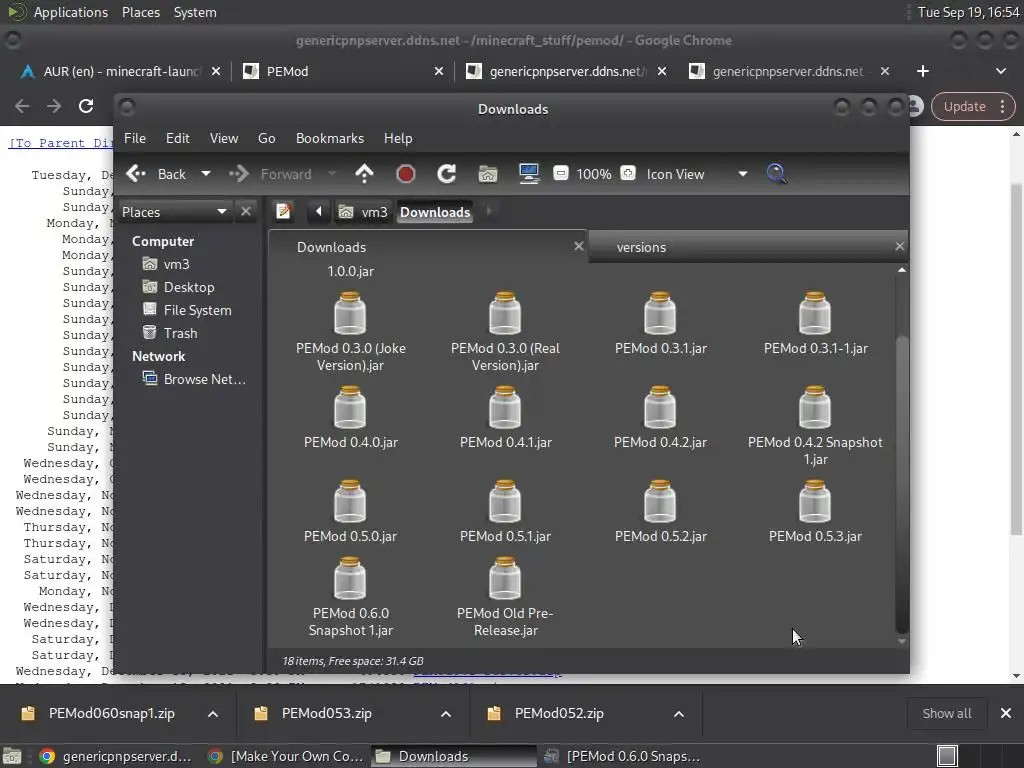Click the Downloads path bar button
This screenshot has width=1024, height=768.
435,212
